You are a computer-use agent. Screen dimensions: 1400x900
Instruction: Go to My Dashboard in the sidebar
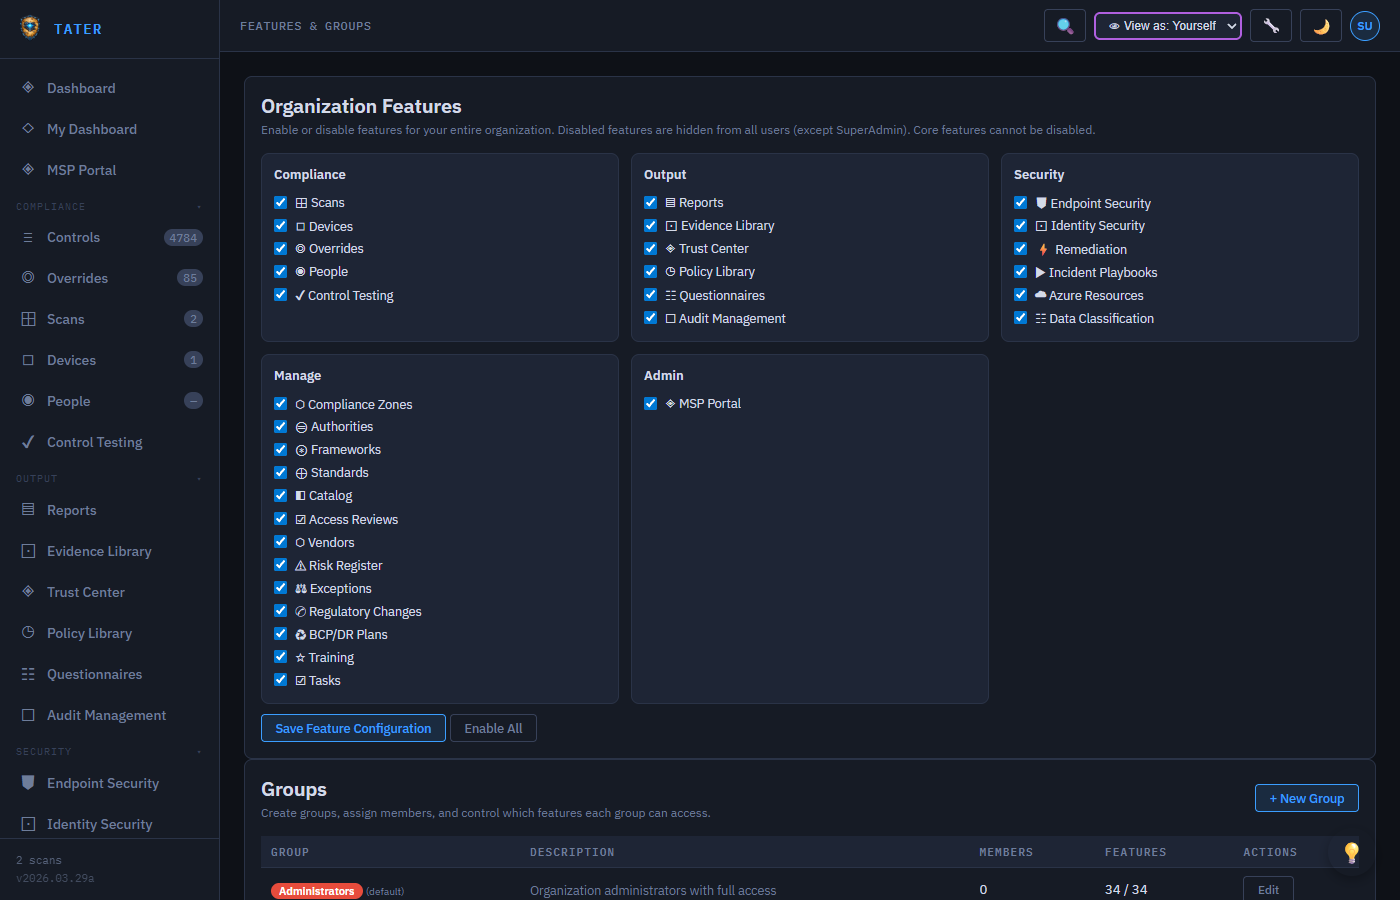[110, 129]
